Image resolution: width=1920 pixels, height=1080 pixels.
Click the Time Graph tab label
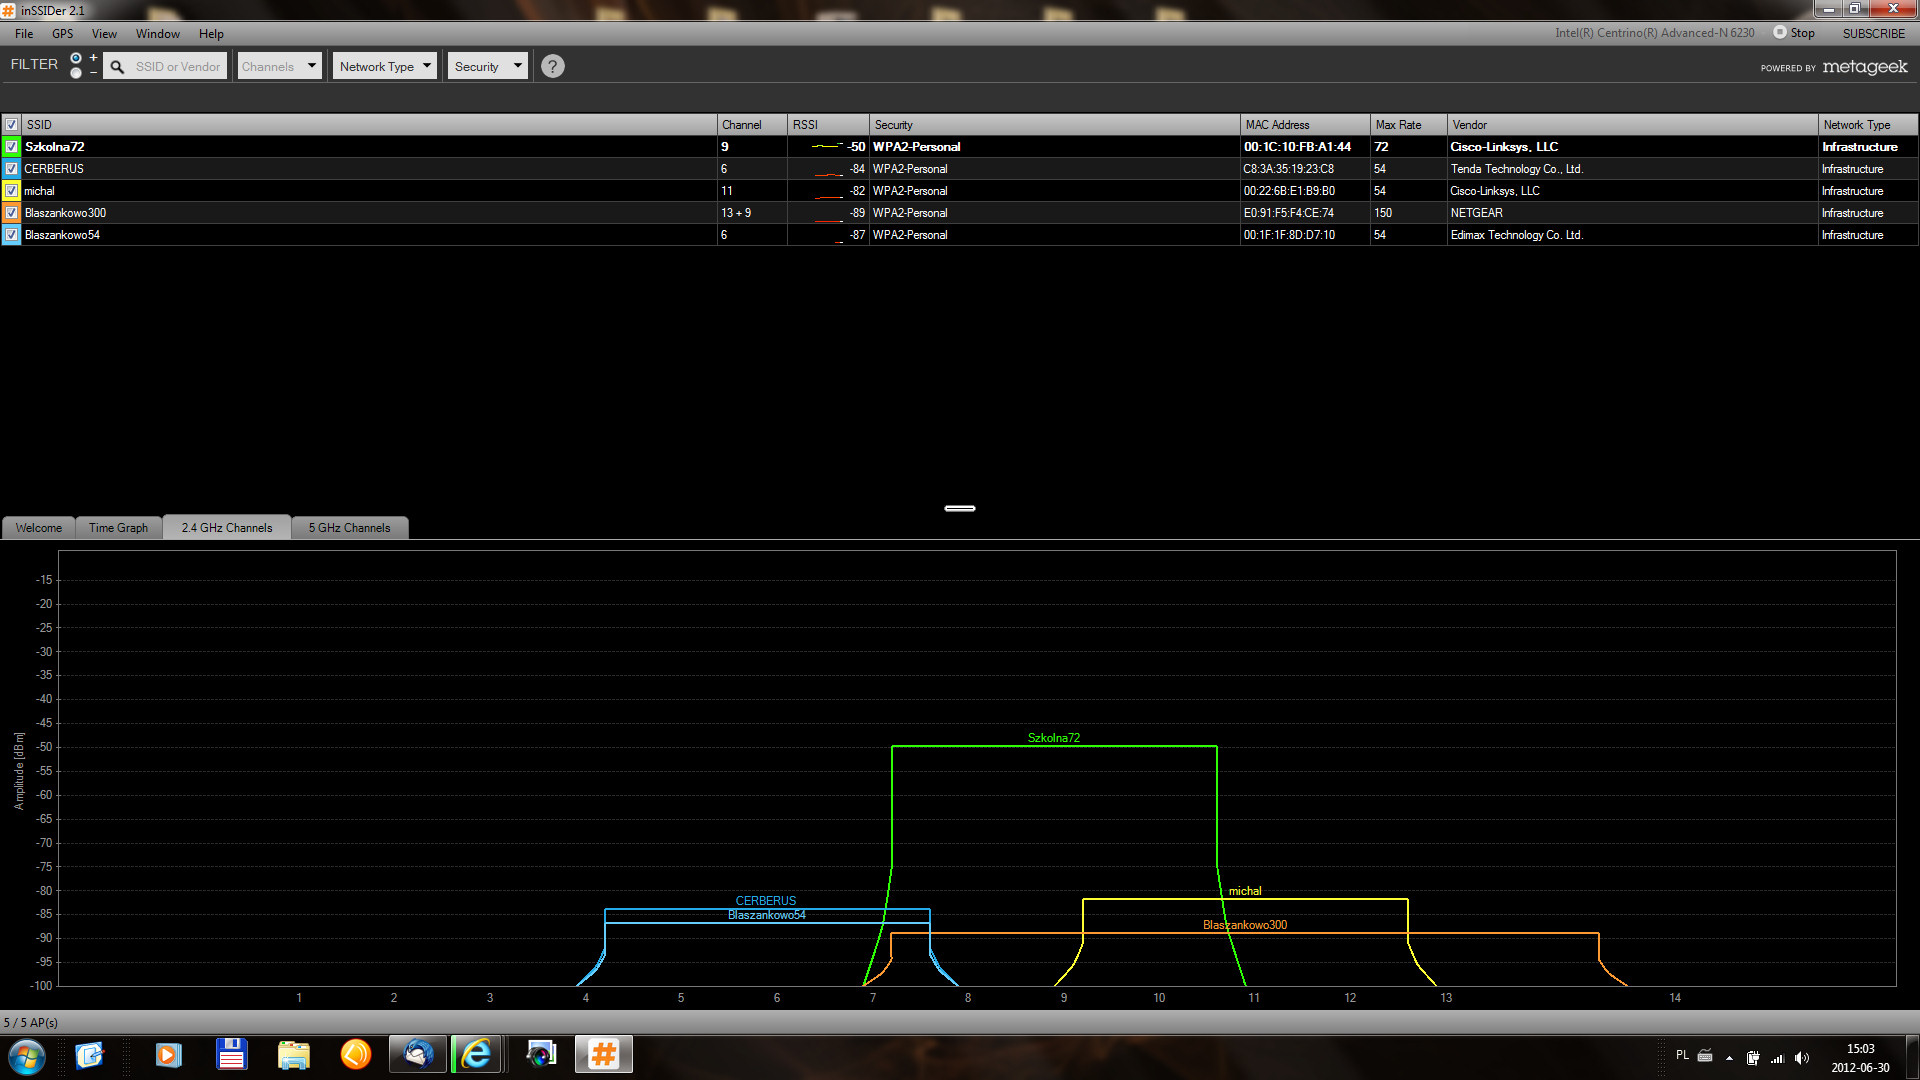[117, 527]
